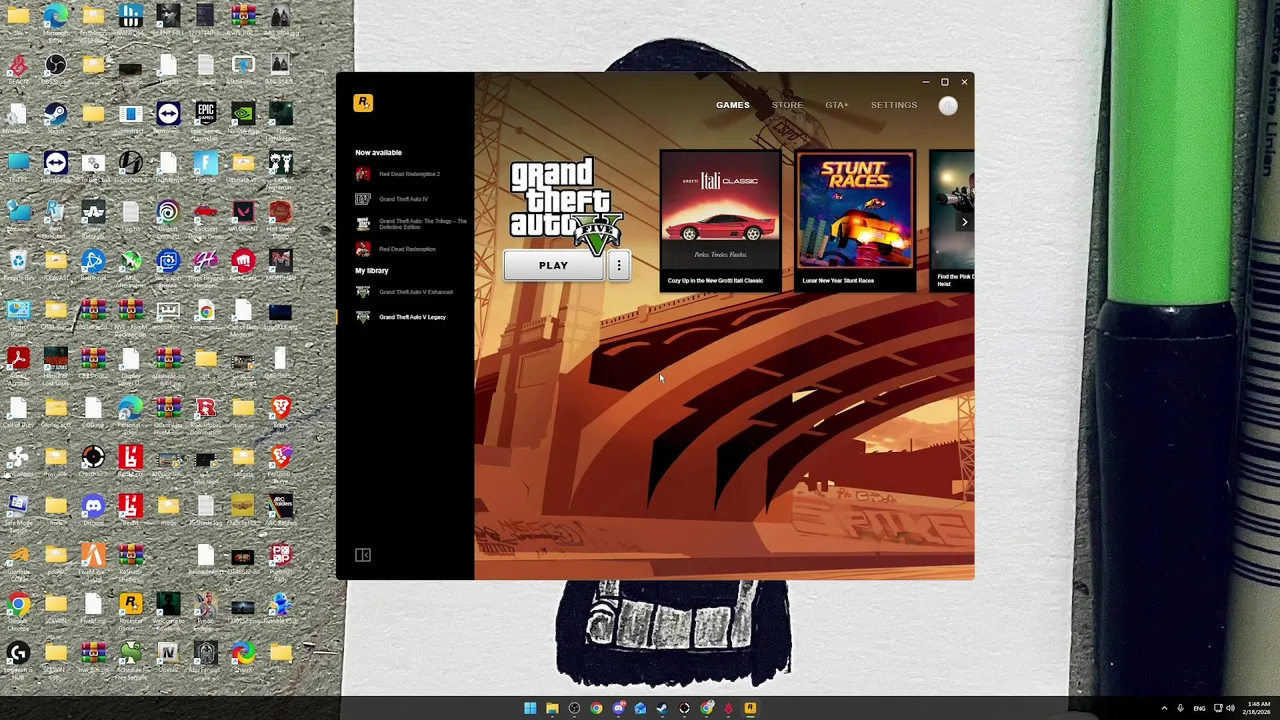
Task: Select the Microsoft Edge desktop shortcut
Action: click(56, 21)
